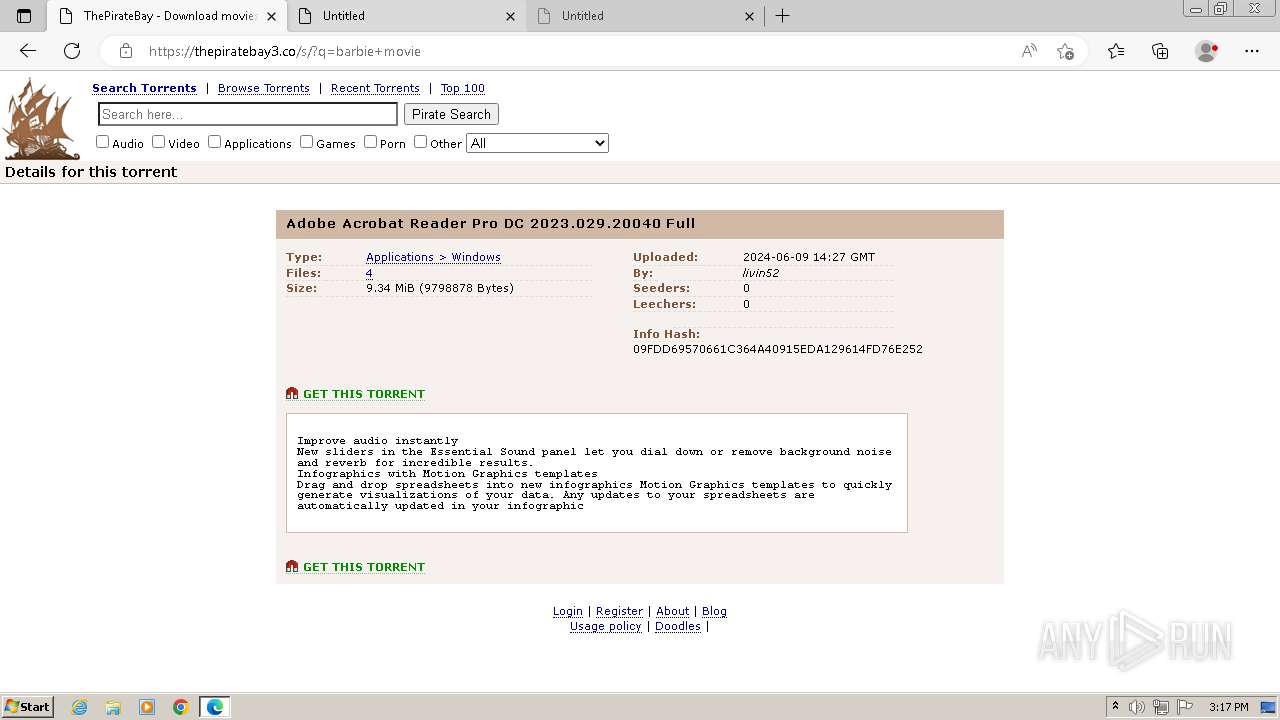Enable the Porn category checkbox
Image resolution: width=1280 pixels, height=720 pixels.
click(370, 142)
